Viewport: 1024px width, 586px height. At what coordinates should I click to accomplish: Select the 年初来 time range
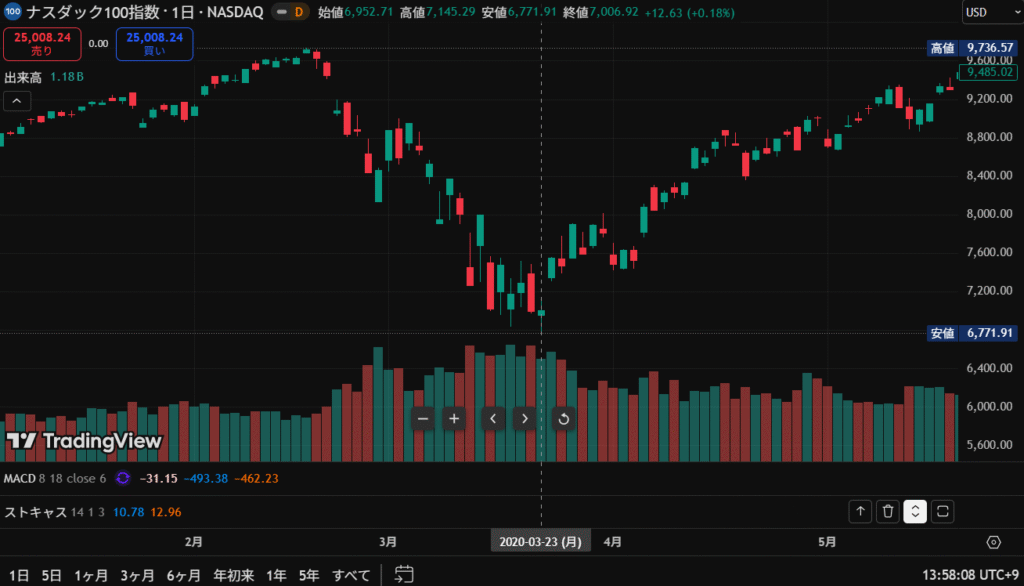pos(233,575)
